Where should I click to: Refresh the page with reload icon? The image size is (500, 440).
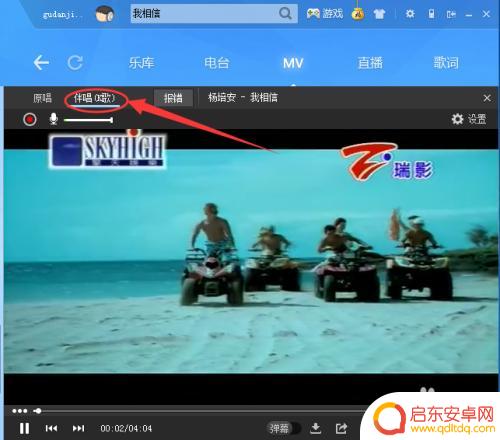(x=75, y=63)
